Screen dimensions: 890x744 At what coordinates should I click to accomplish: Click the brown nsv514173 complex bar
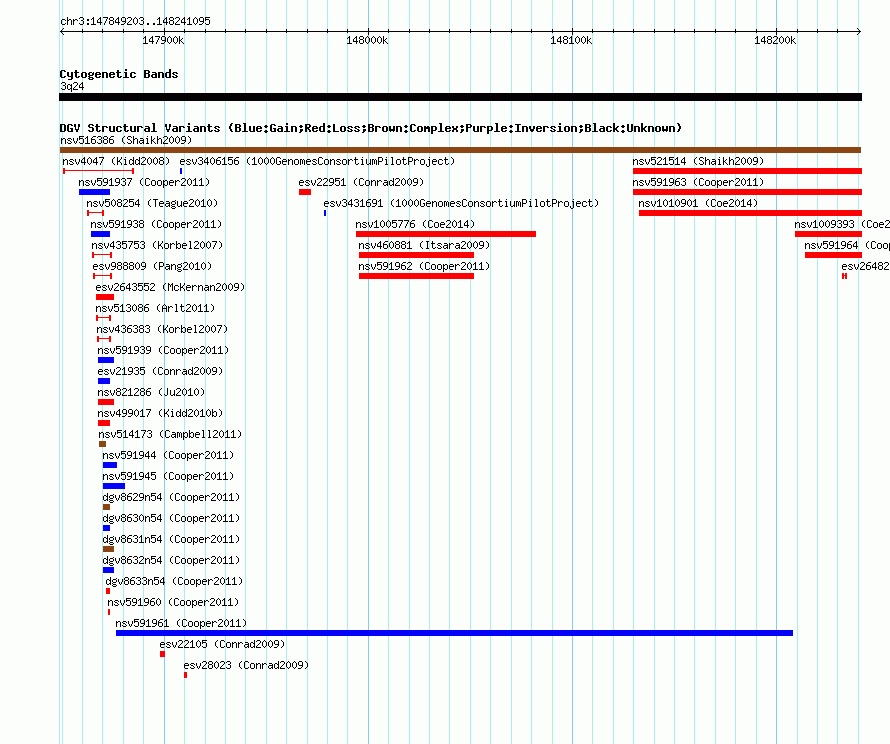pos(102,444)
